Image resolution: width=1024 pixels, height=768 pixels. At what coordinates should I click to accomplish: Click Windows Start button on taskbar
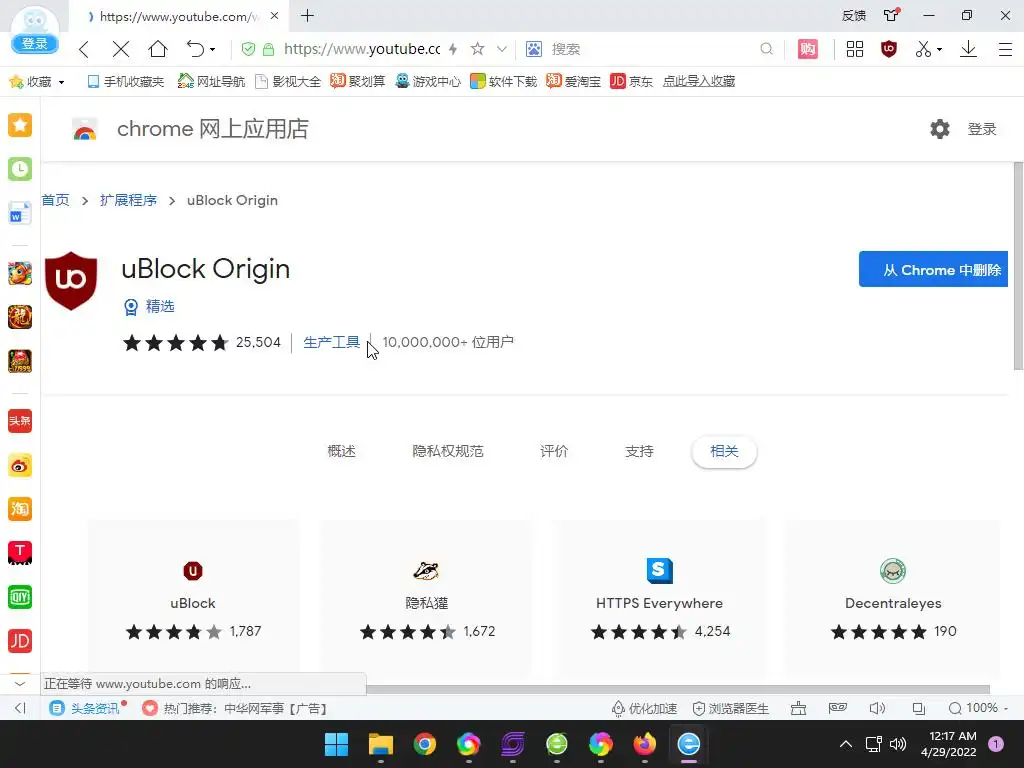pyautogui.click(x=336, y=744)
